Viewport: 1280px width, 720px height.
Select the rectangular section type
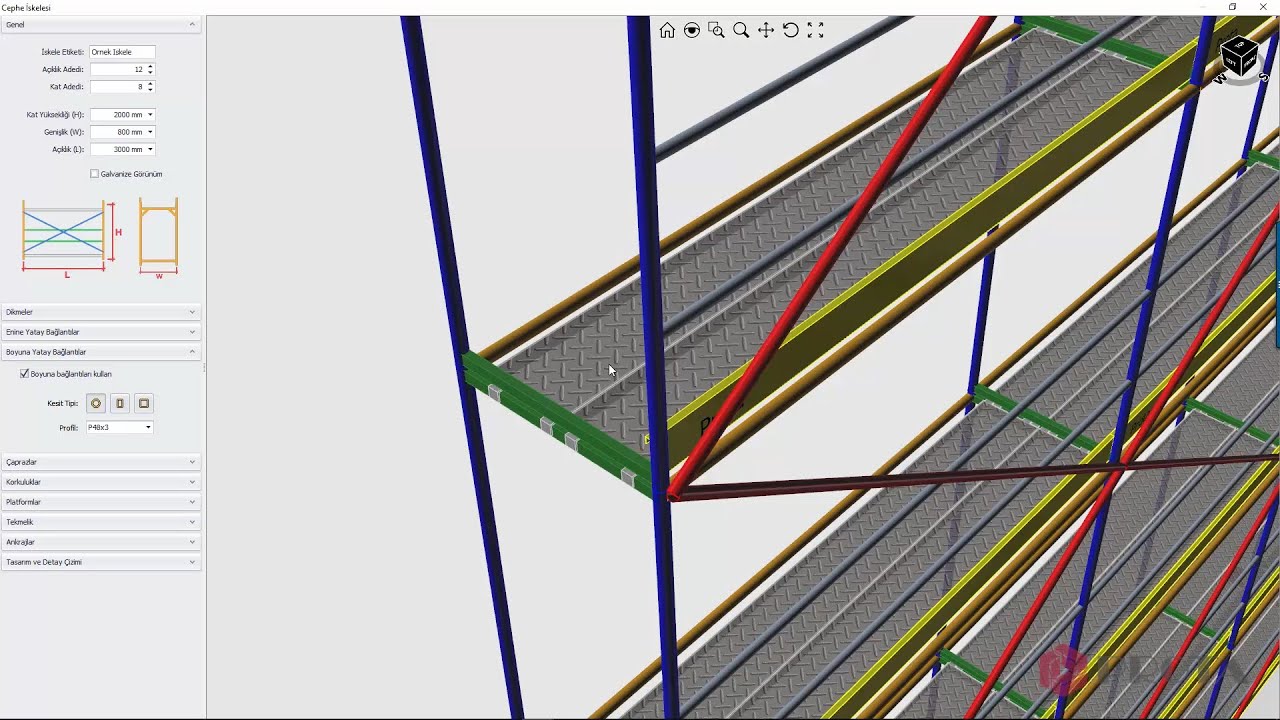[120, 403]
